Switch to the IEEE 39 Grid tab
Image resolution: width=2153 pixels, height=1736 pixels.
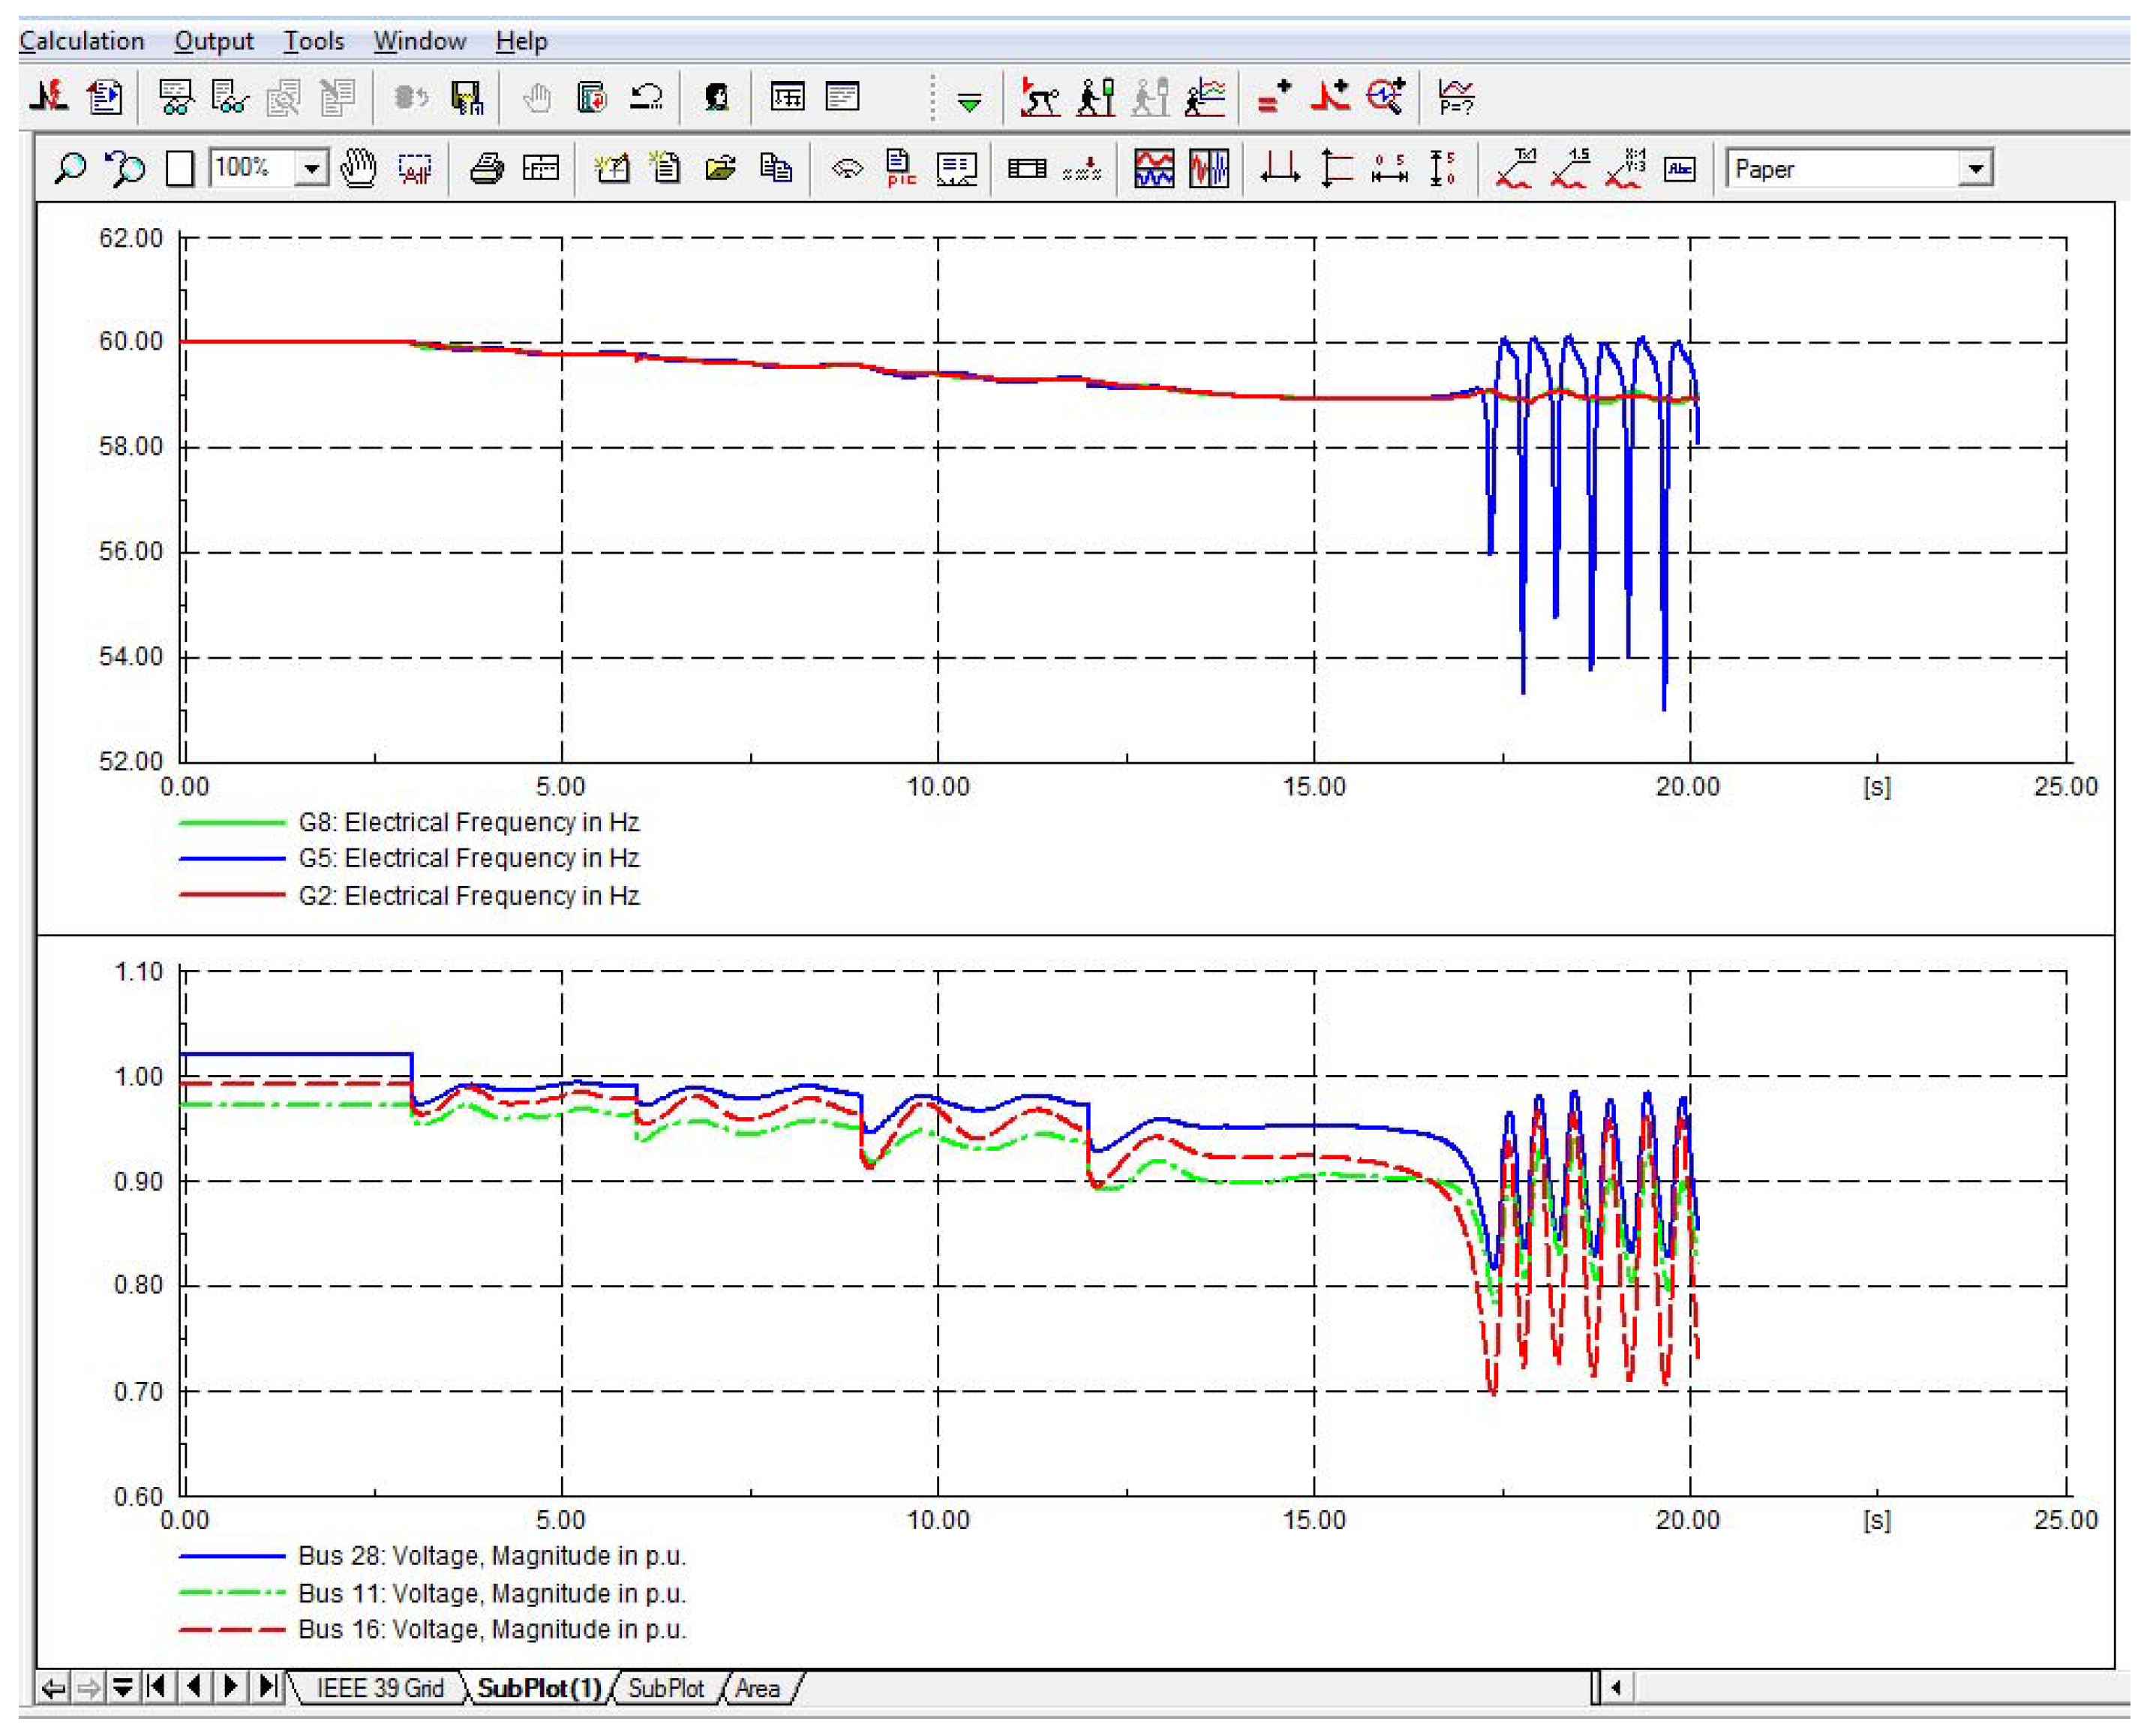(379, 1688)
